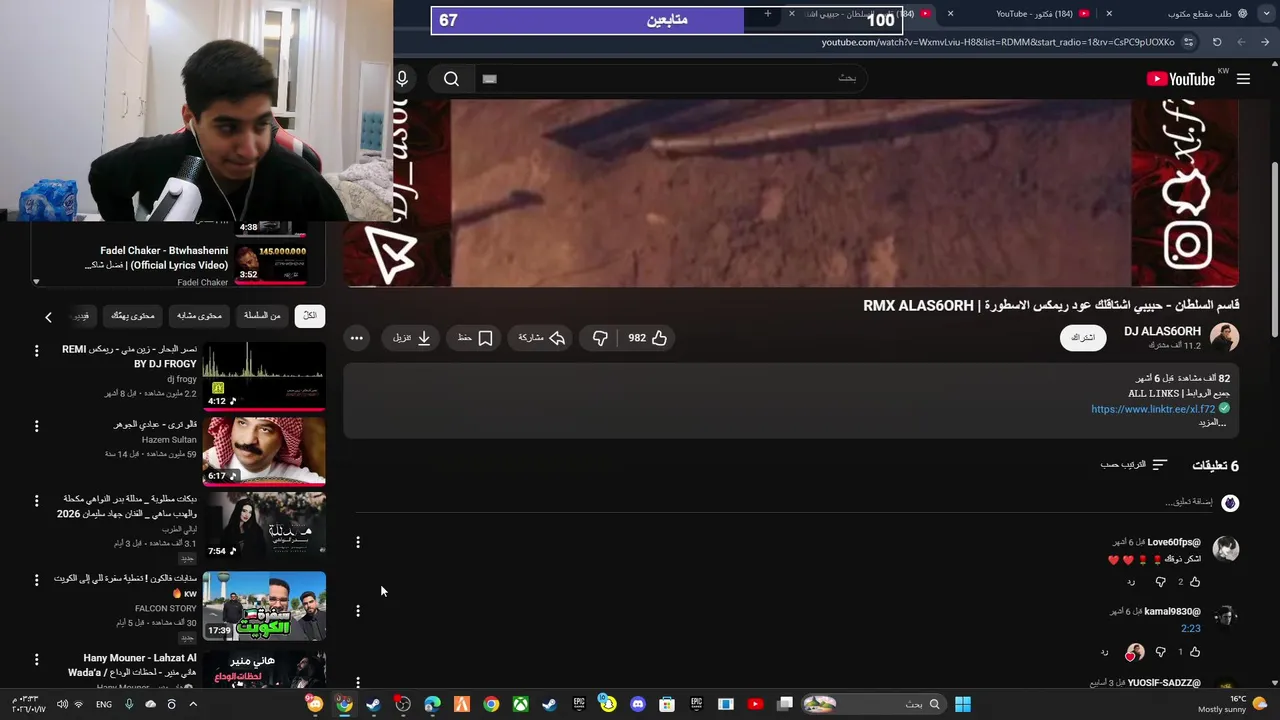This screenshot has width=1280, height=720.
Task: Show more filter chips with the chevron arrow
Action: [48, 317]
